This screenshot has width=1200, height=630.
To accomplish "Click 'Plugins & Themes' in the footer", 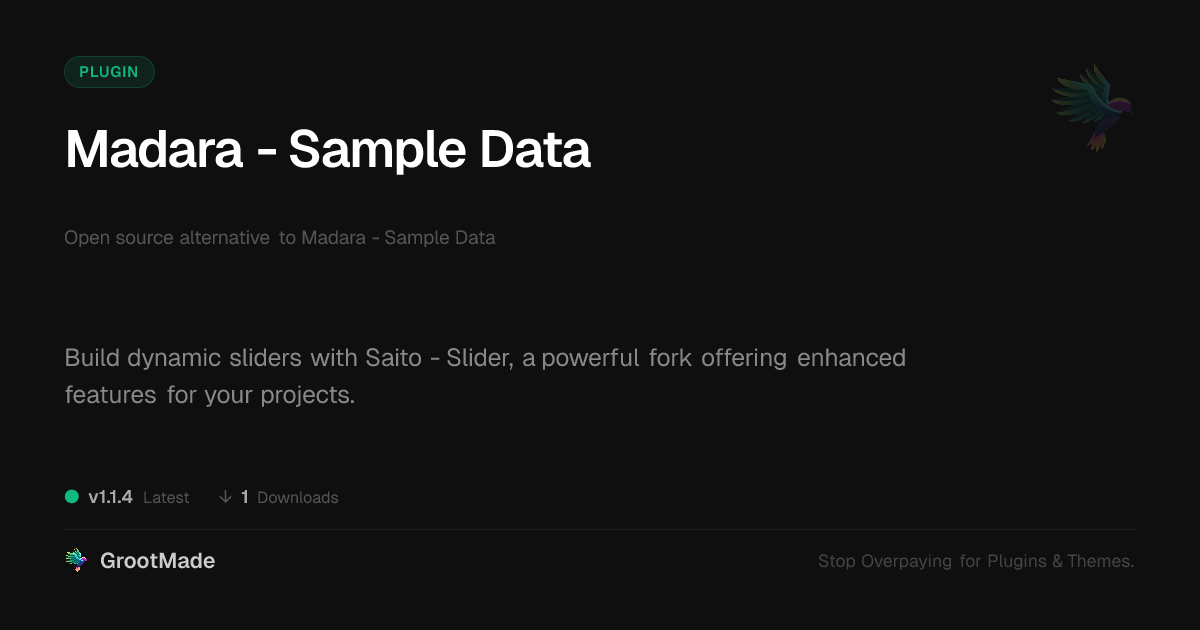I will [1060, 562].
